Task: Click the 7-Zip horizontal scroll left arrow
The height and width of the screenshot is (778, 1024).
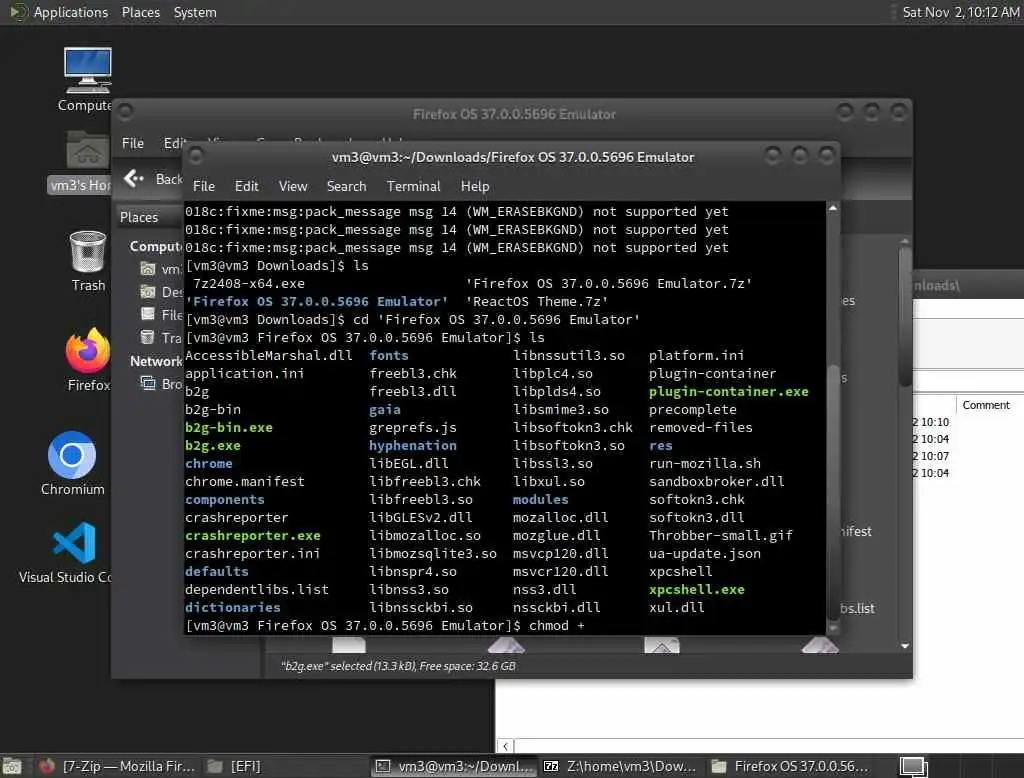Action: click(x=505, y=746)
